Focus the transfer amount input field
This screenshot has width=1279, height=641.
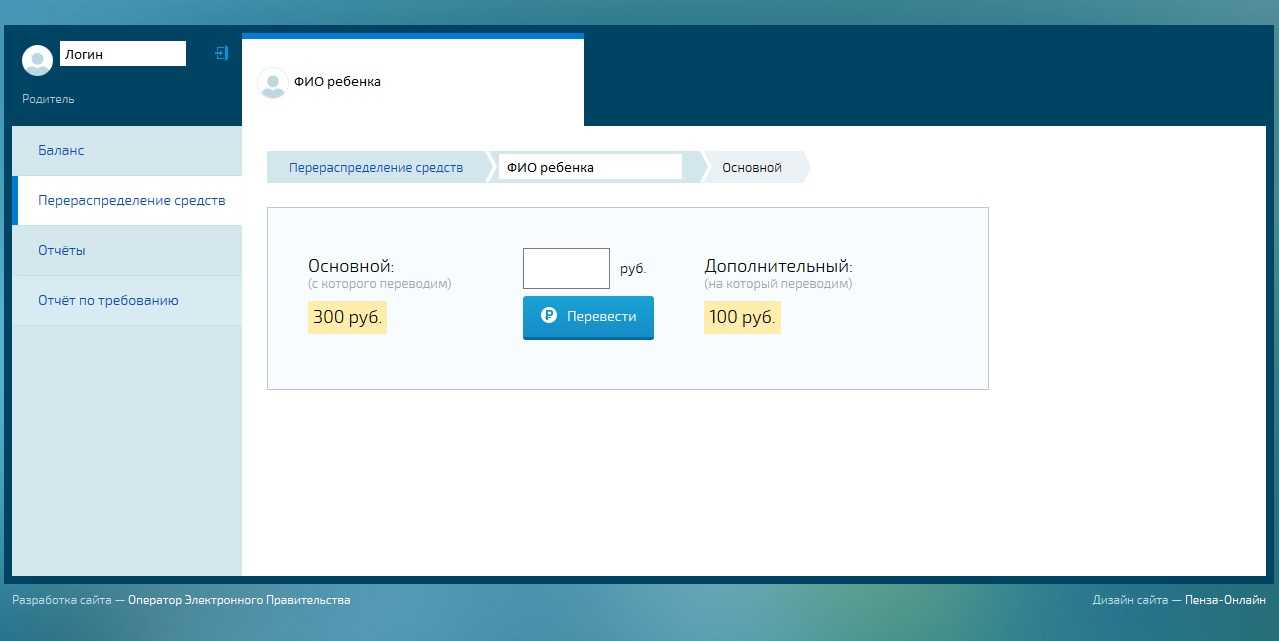[566, 269]
